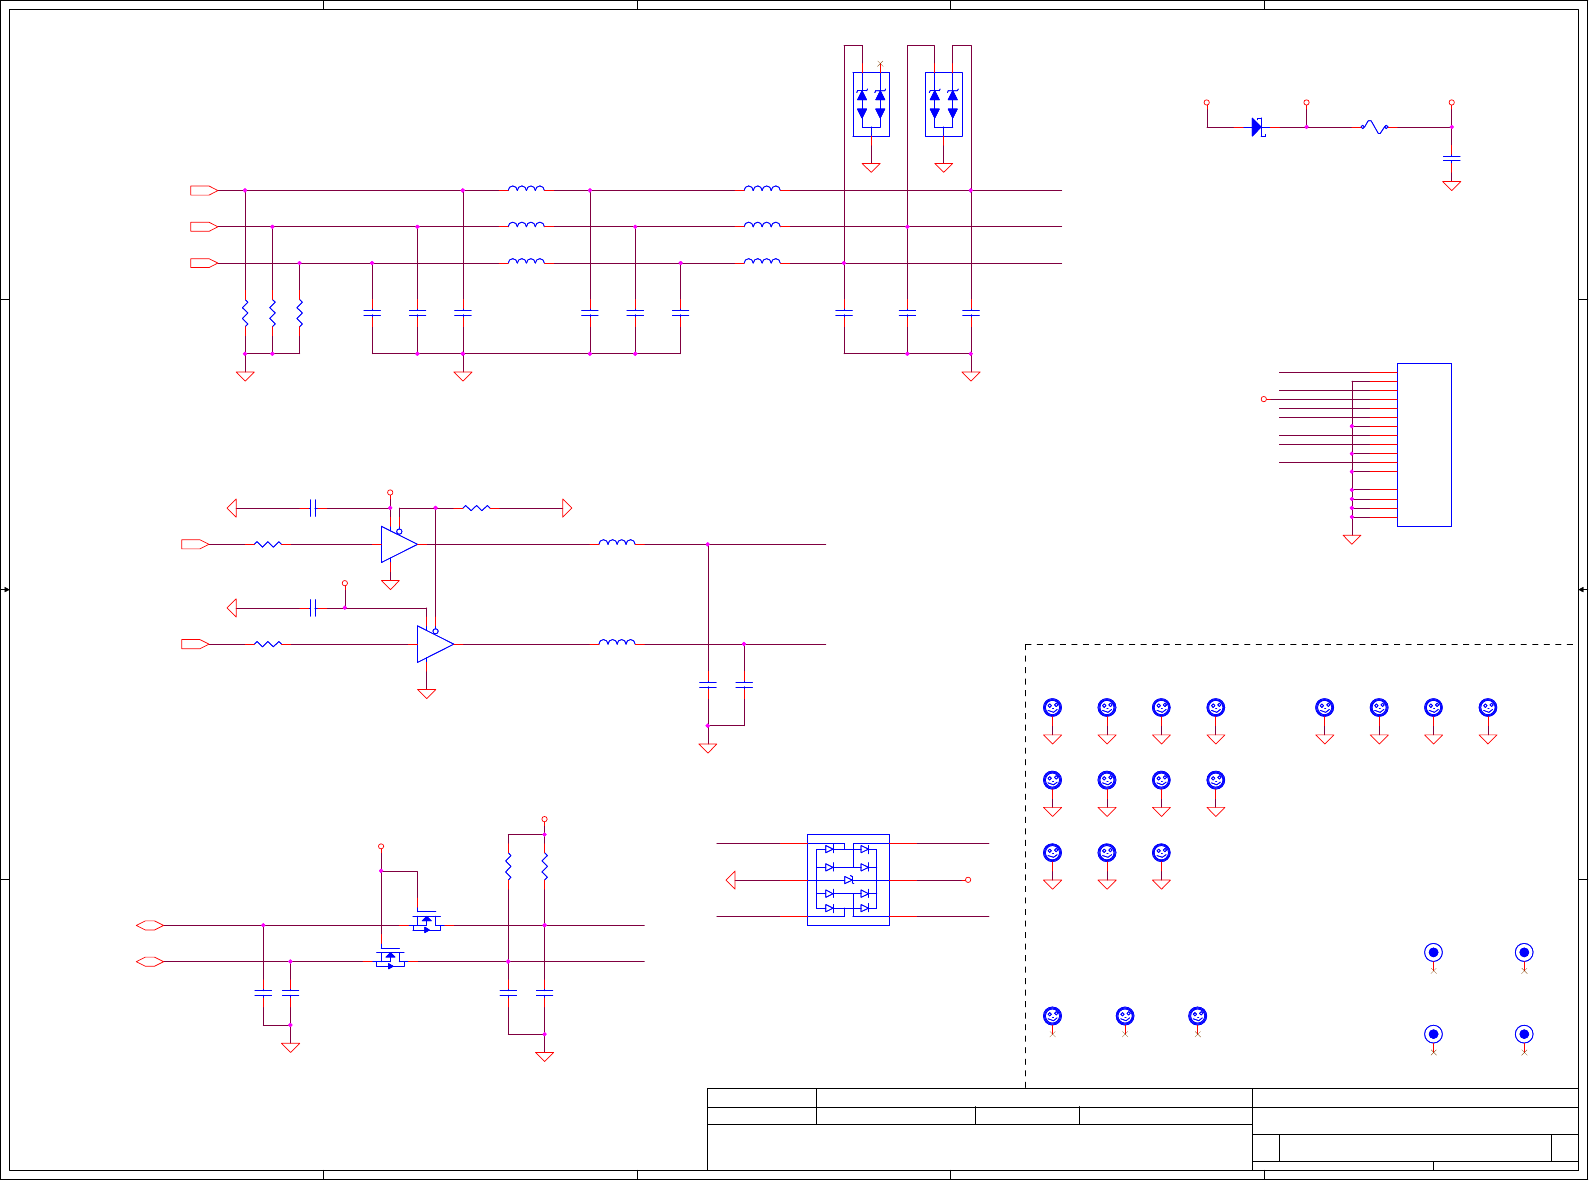Click the ground symbol beneath the multi-pin connector
Viewport: 1589px width, 1180px height.
pyautogui.click(x=1352, y=539)
